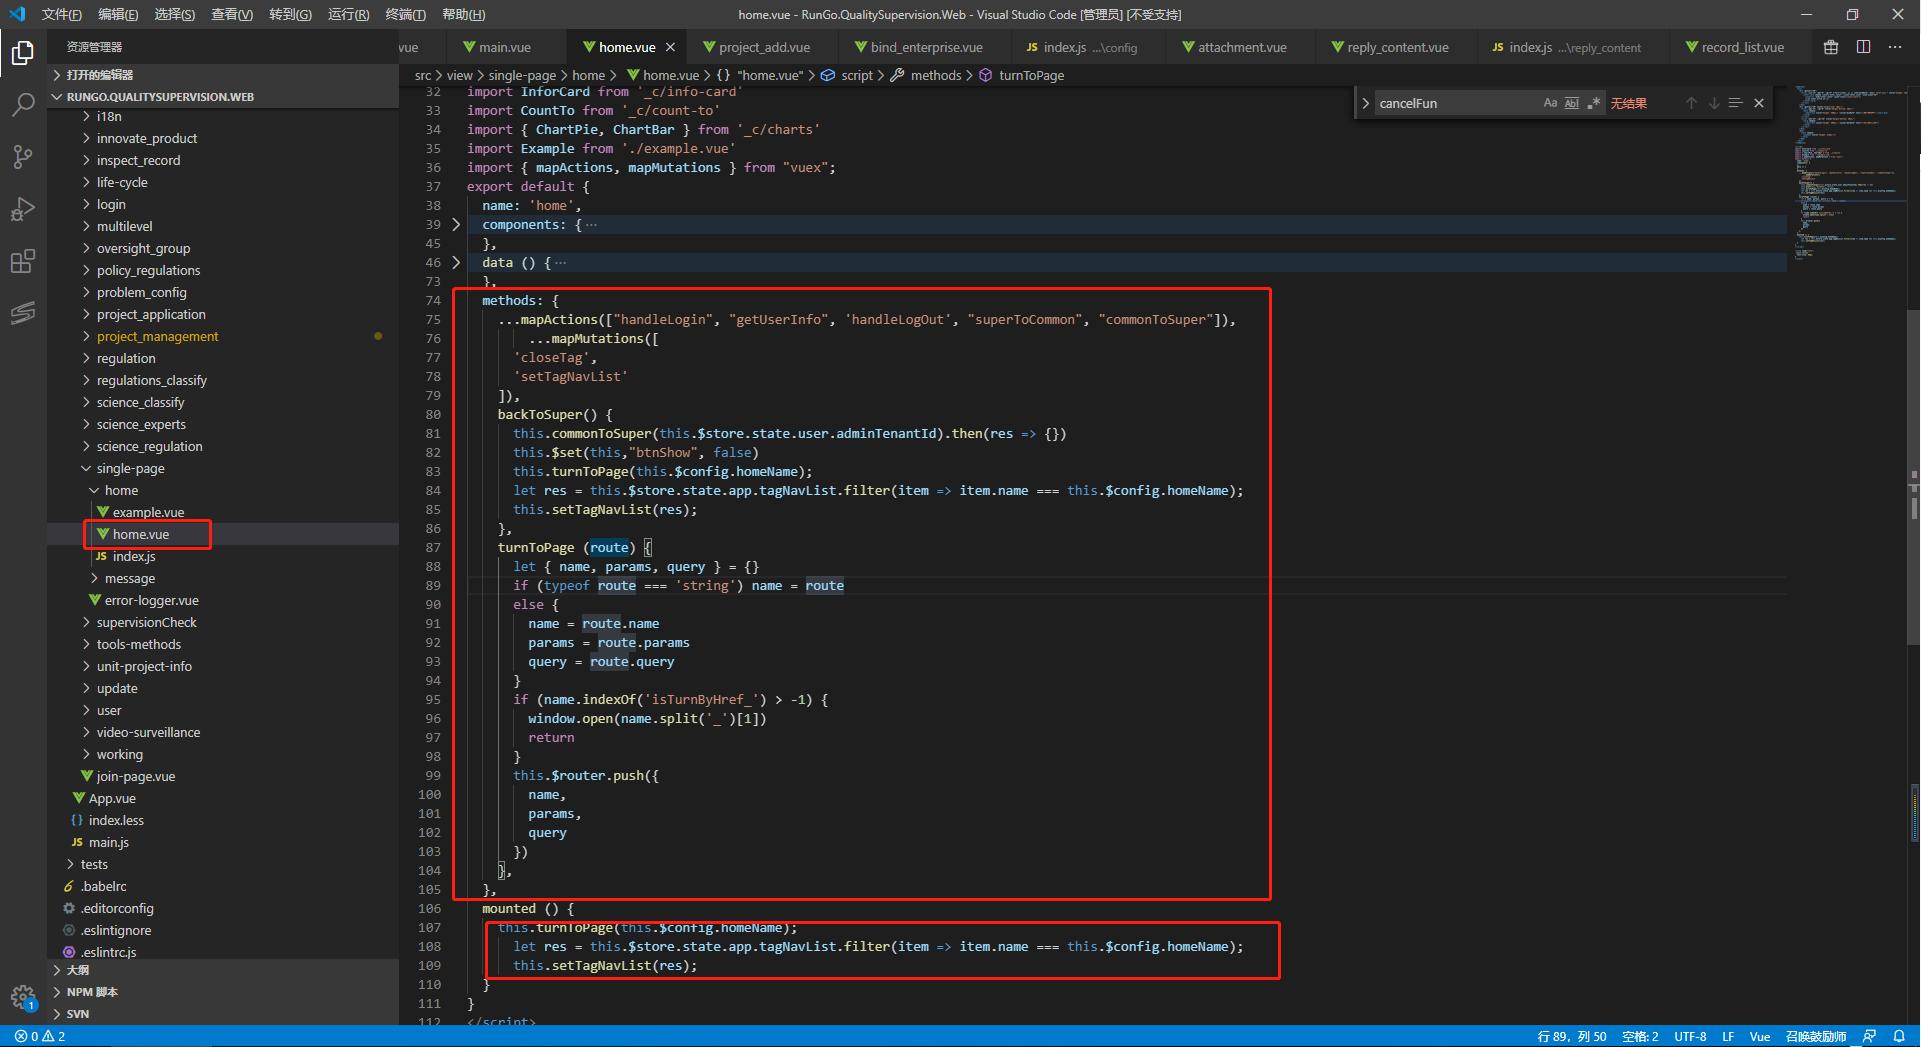Image resolution: width=1921 pixels, height=1047 pixels.
Task: Toggle Match Case in find widget
Action: (x=1550, y=103)
